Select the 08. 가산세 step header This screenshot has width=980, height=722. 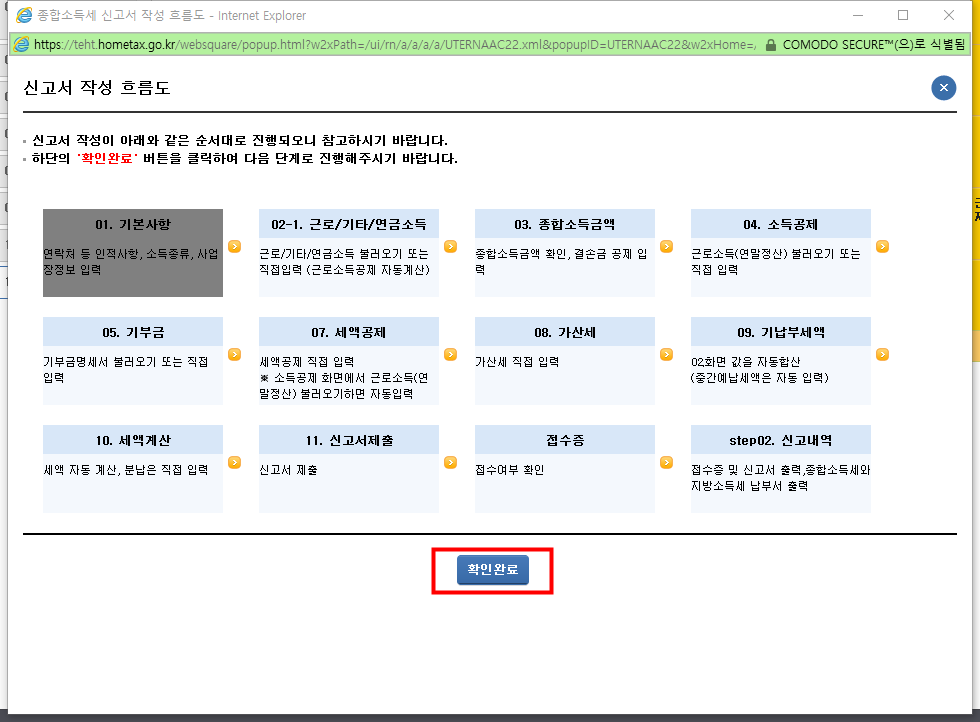point(565,333)
